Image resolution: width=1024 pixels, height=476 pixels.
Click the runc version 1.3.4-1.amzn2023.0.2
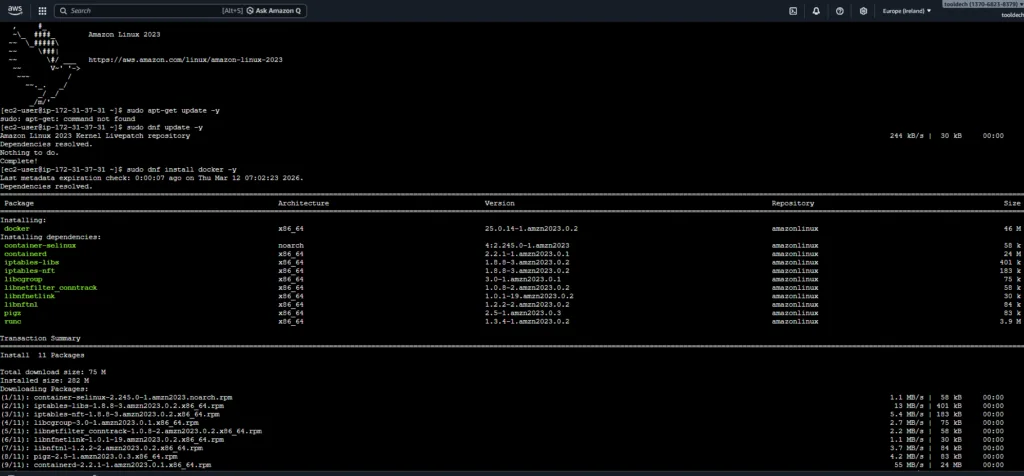coord(527,321)
